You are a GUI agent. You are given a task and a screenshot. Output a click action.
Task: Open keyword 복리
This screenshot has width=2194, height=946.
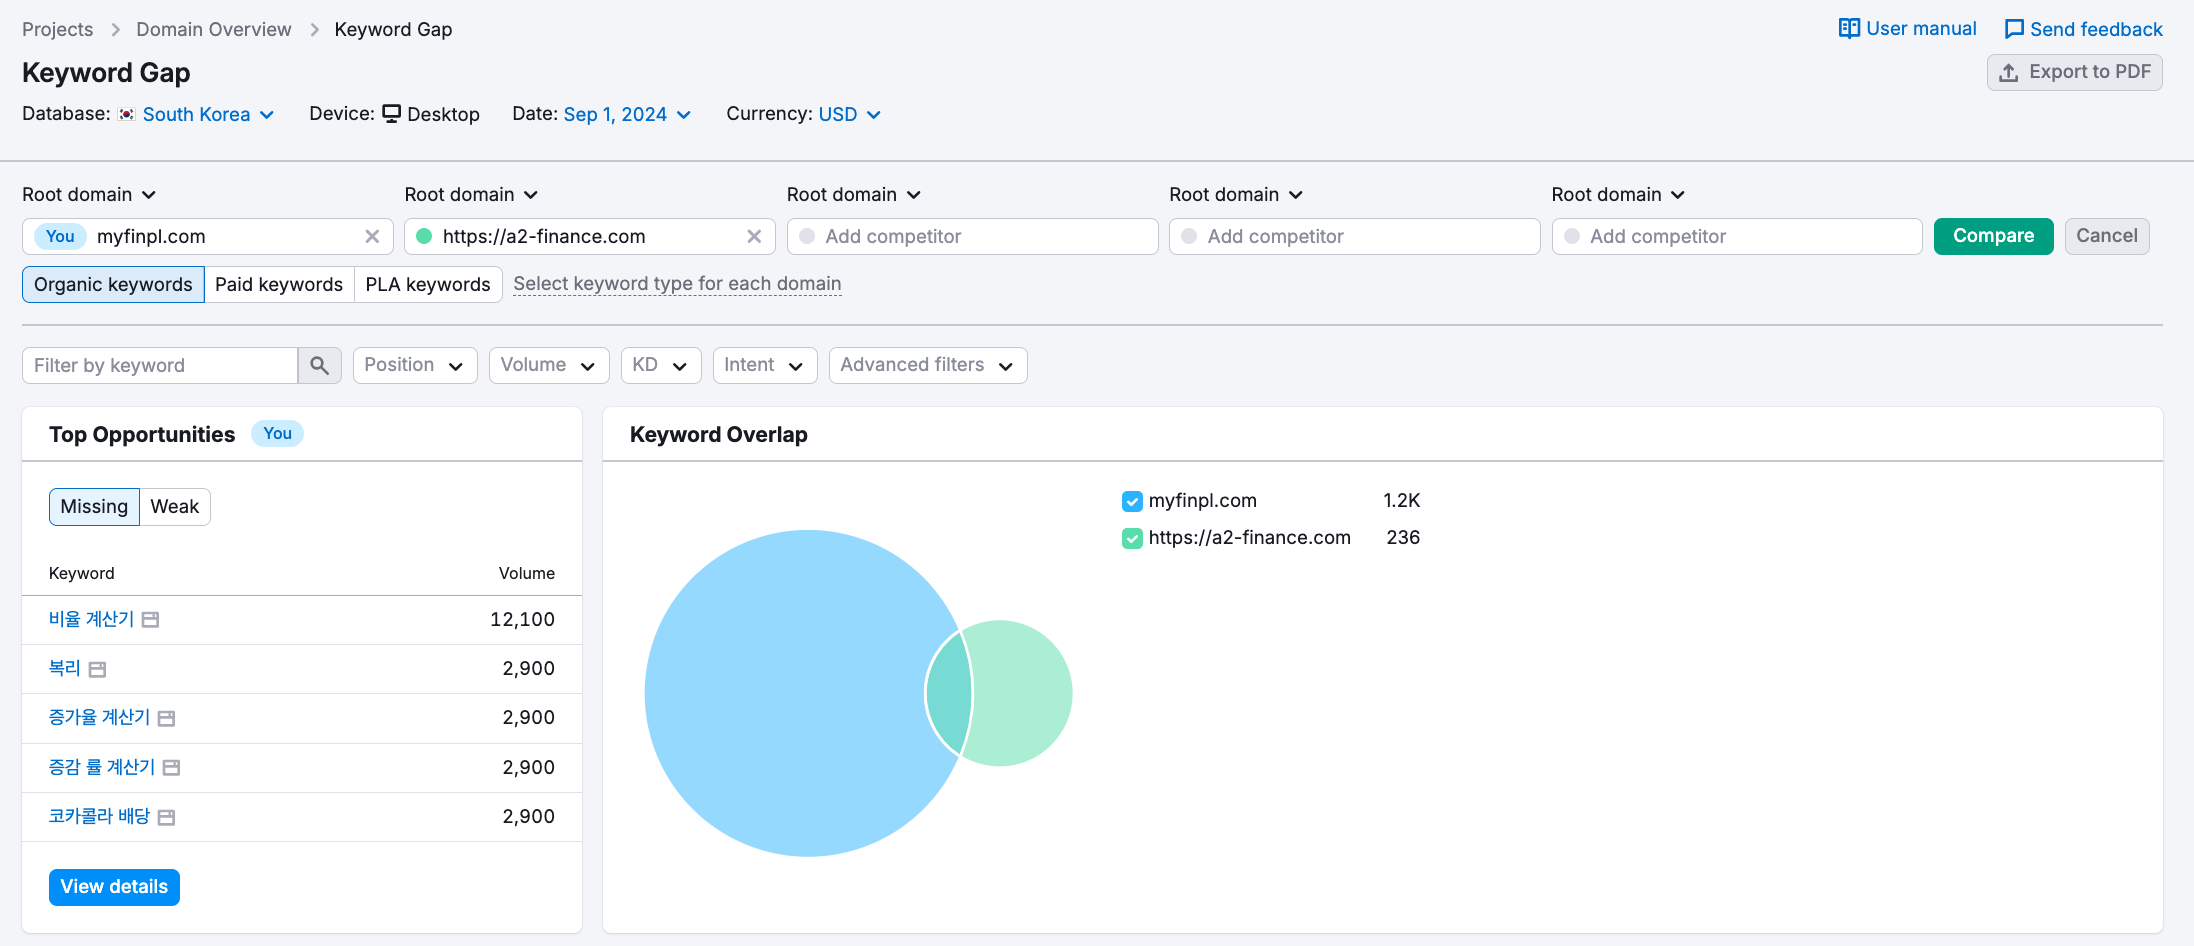65,669
